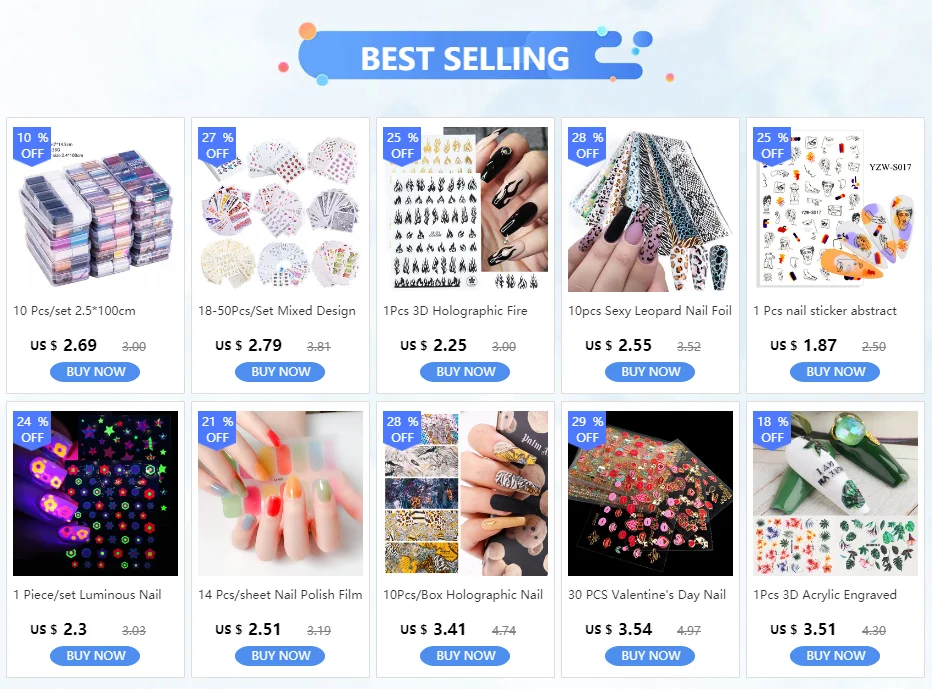Click the 10% OFF badge on foil set

(x=32, y=146)
